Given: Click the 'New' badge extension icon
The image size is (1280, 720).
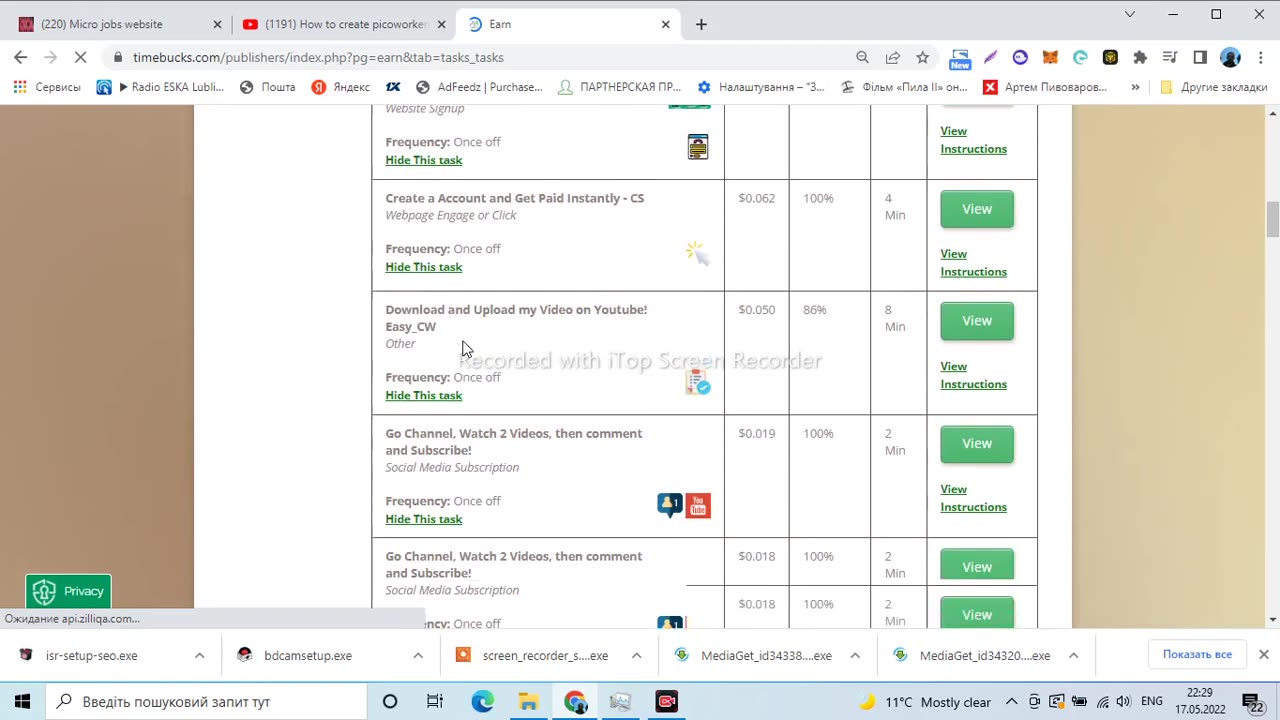Looking at the screenshot, I should pyautogui.click(x=960, y=58).
